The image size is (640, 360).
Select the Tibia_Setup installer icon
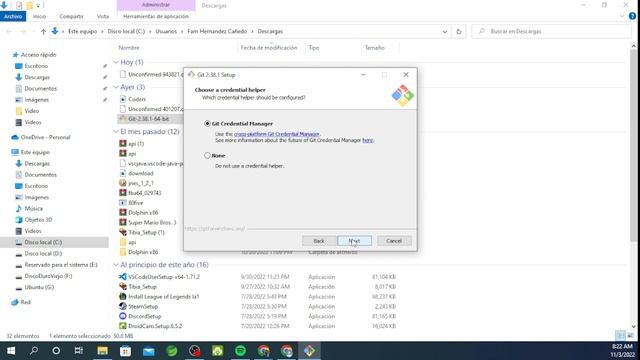[122, 287]
